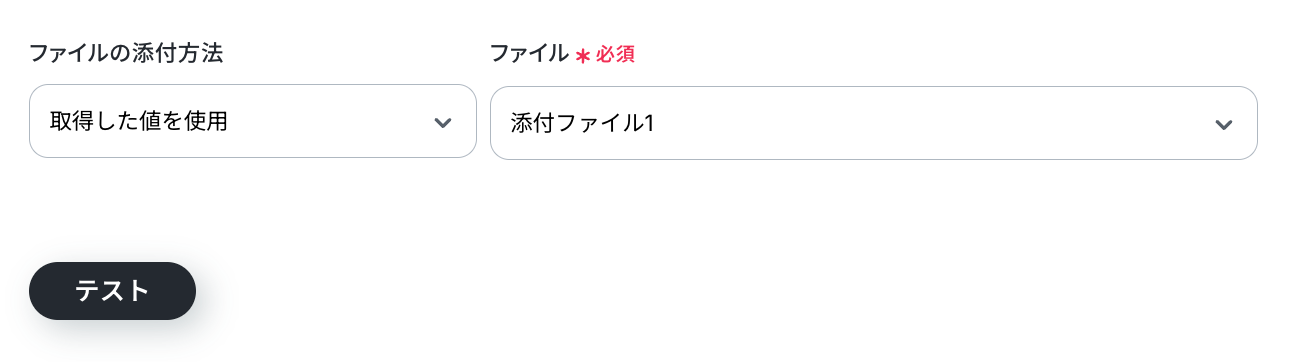Focus the 取得した値を使用 select box
The width and height of the screenshot is (1308, 362).
253,121
